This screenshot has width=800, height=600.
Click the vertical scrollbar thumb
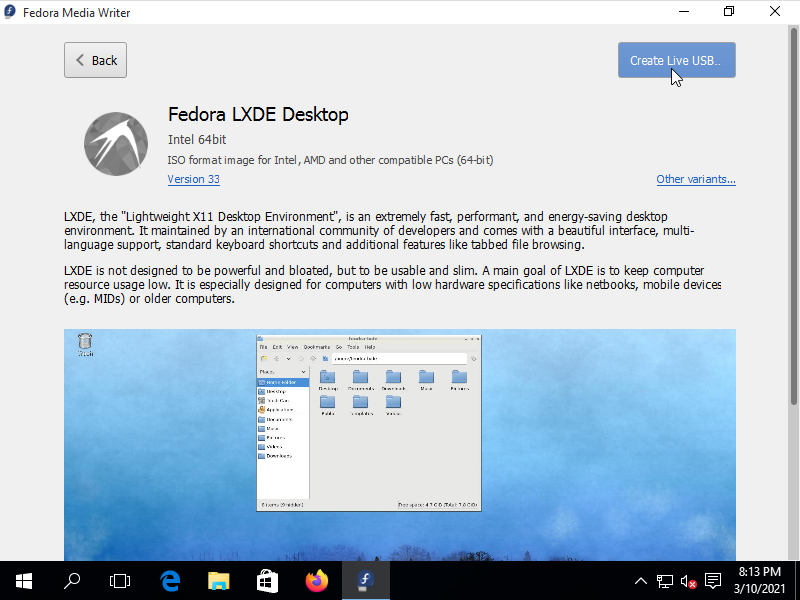tap(793, 216)
